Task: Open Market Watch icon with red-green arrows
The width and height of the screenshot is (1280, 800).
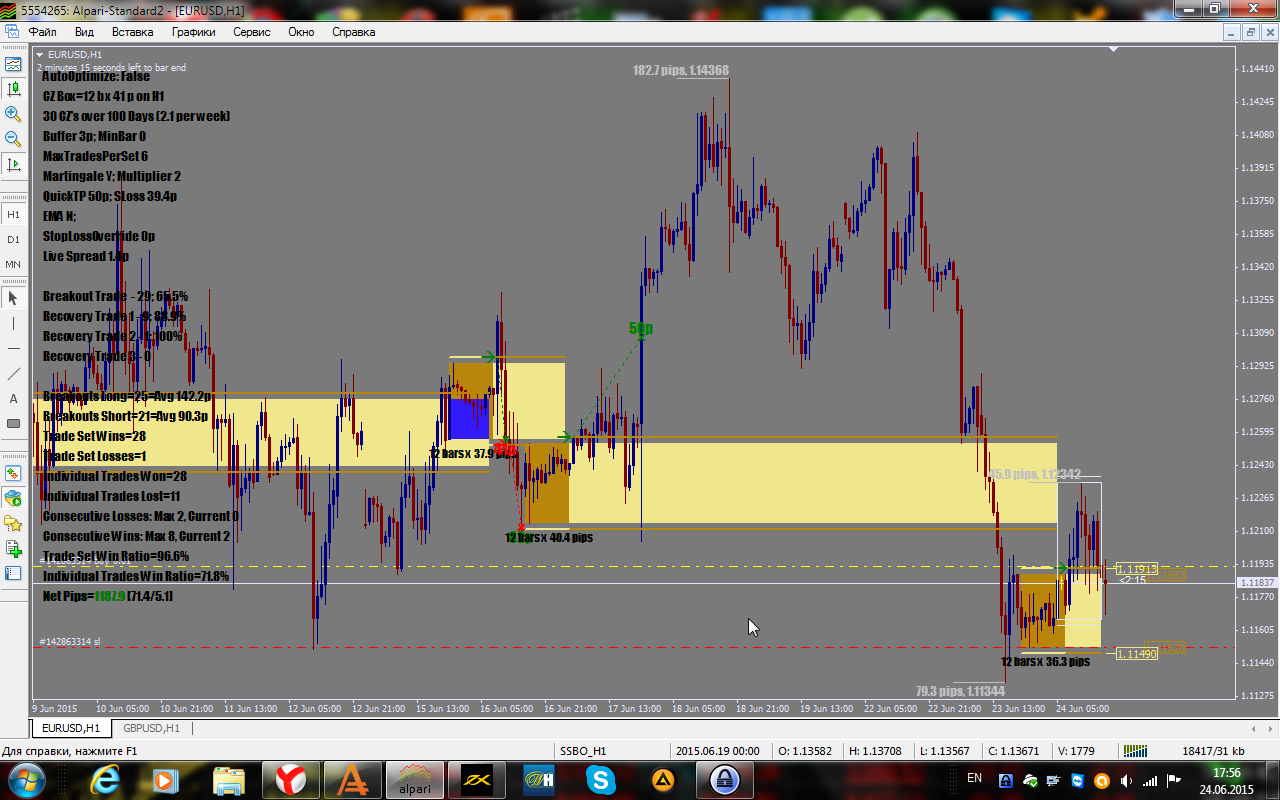Action: pos(13,473)
